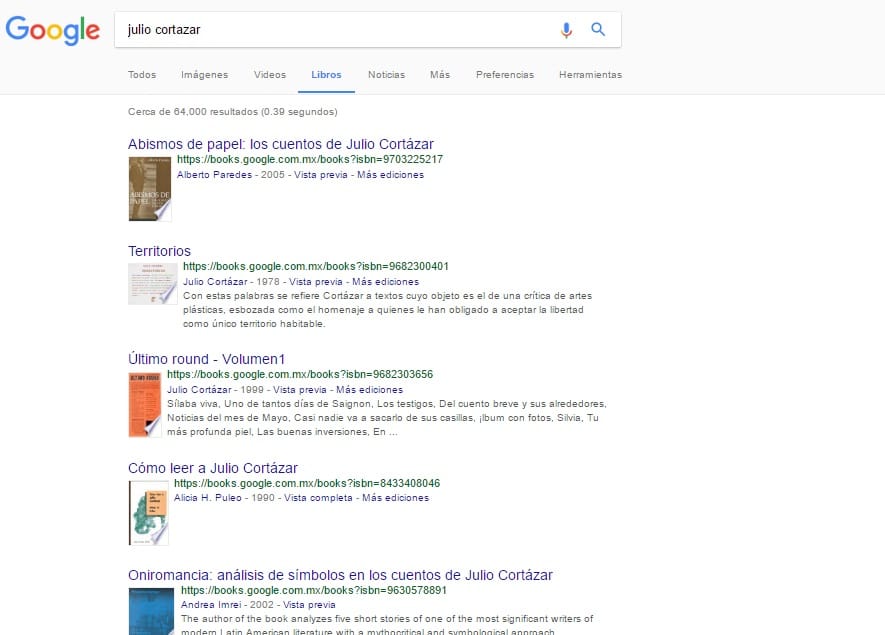Click Más ediciones for Cómo leer
Viewport: 885px width, 635px height.
(395, 498)
